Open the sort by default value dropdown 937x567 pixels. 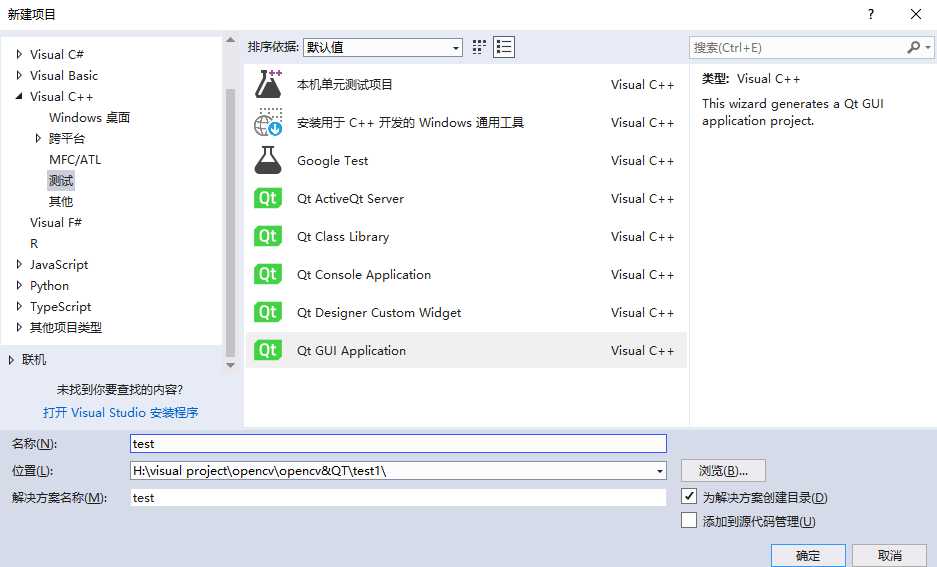coord(383,47)
